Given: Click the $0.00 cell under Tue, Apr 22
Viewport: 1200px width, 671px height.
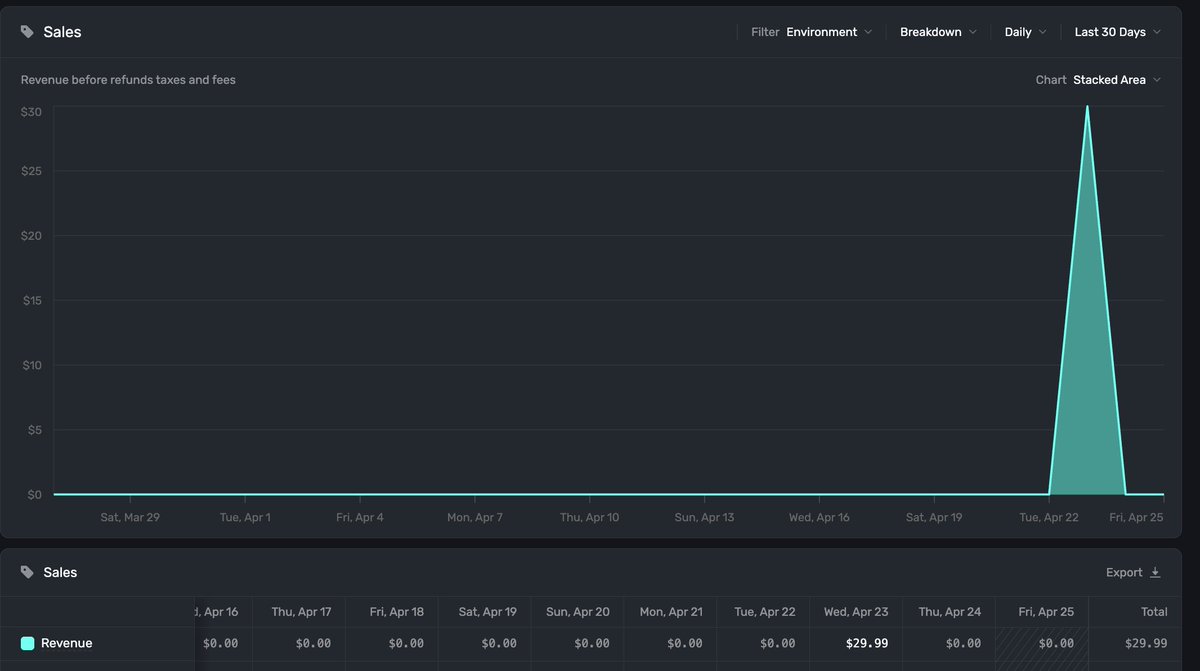Looking at the screenshot, I should 777,643.
